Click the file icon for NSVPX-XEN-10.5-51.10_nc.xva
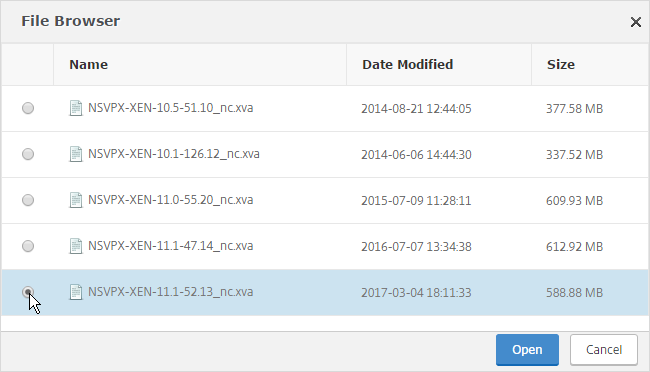This screenshot has height=372, width=650. click(x=75, y=108)
